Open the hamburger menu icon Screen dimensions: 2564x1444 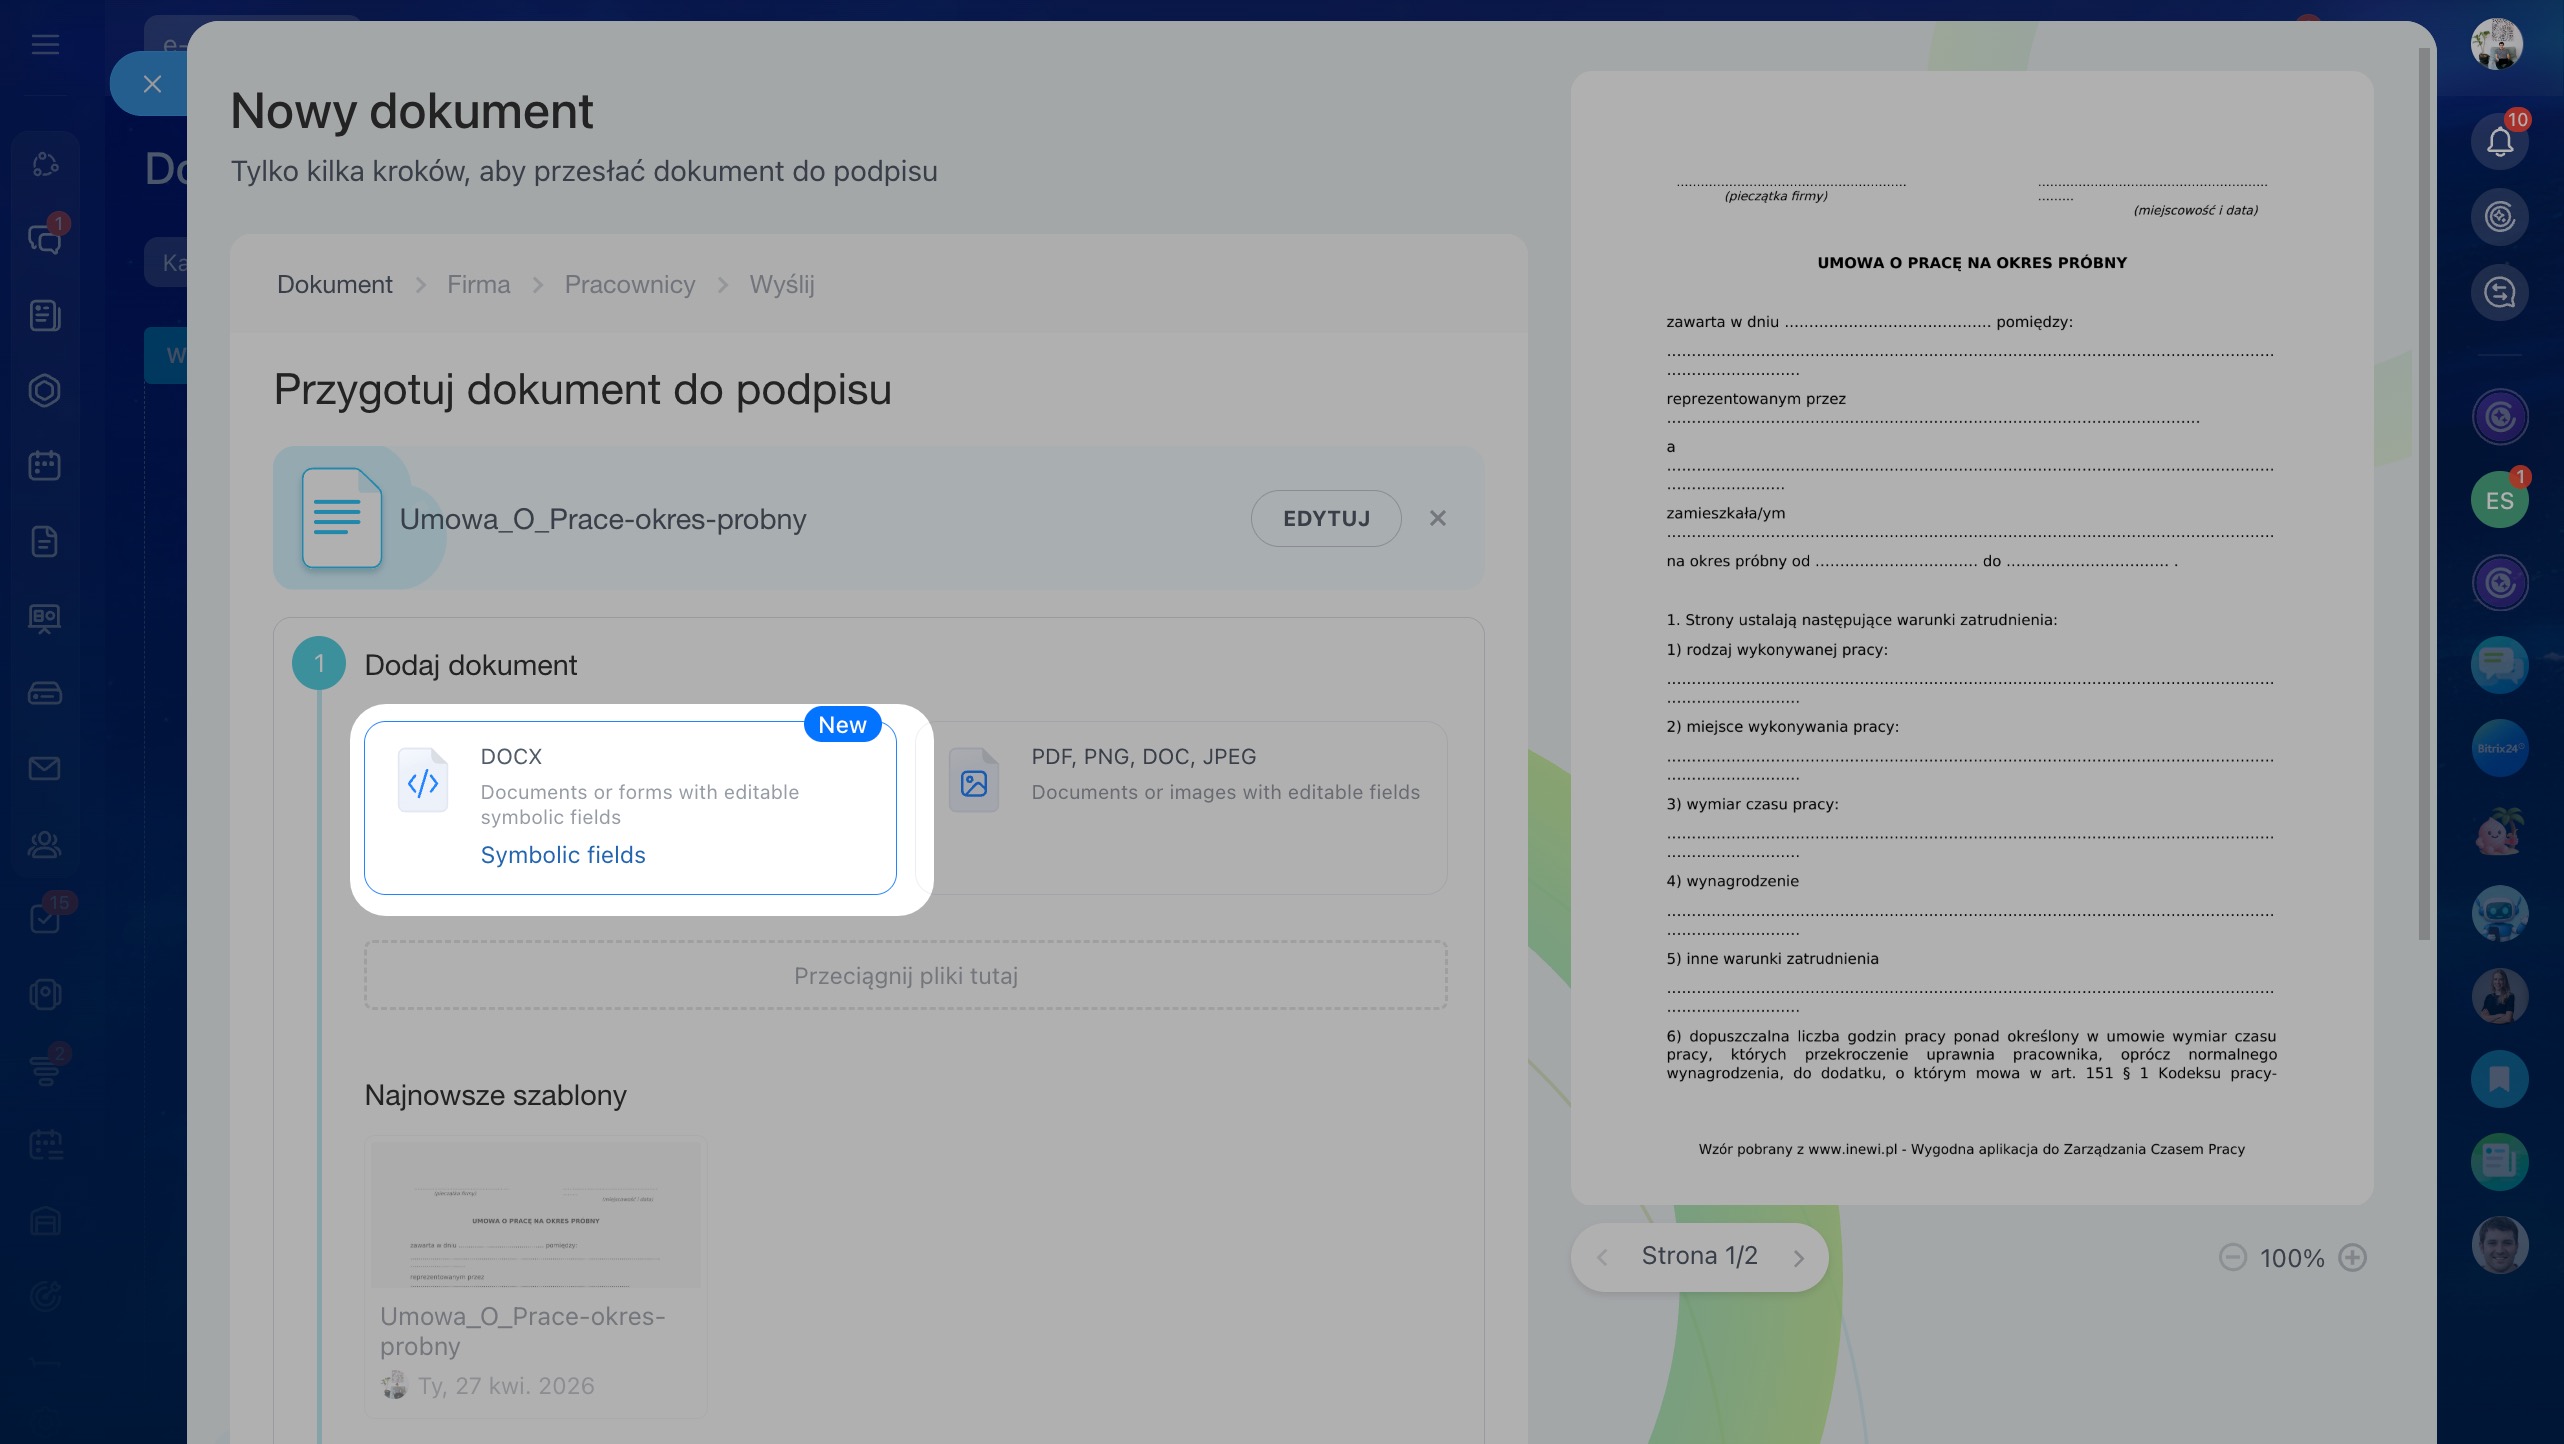tap(45, 44)
